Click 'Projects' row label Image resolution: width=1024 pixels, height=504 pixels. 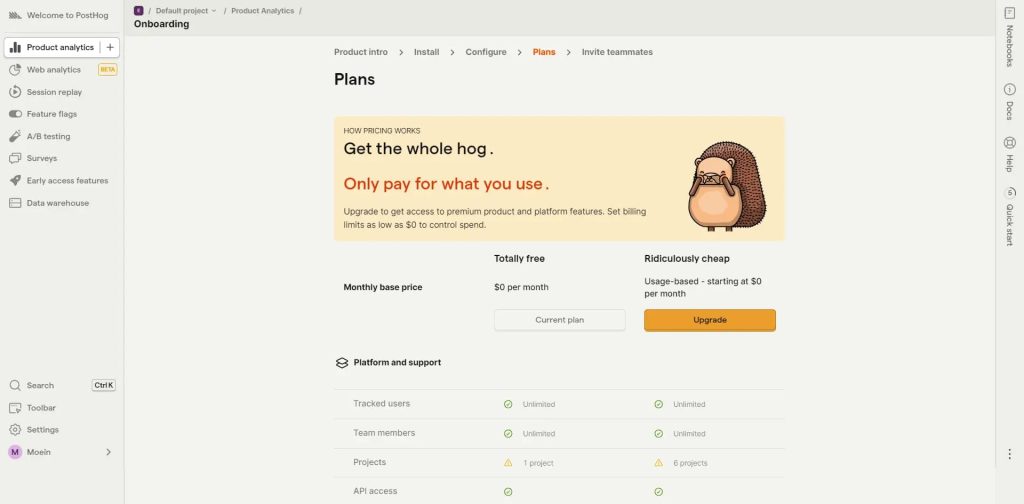coord(370,462)
